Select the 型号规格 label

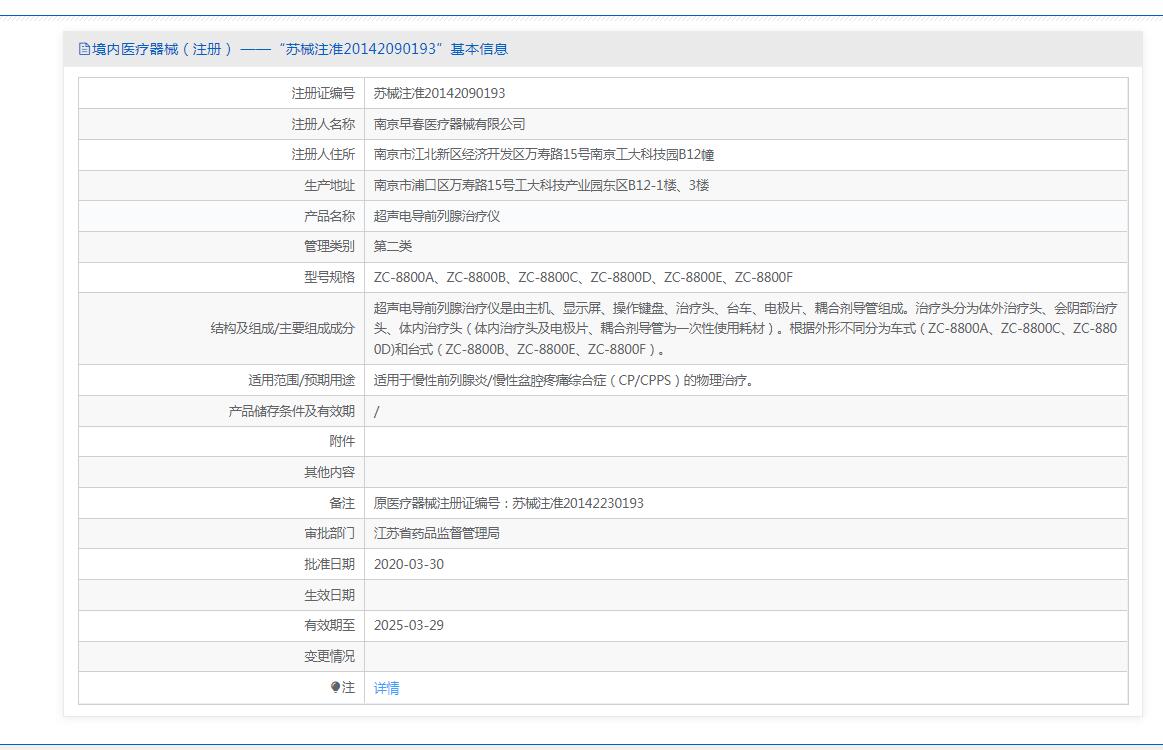pos(329,277)
